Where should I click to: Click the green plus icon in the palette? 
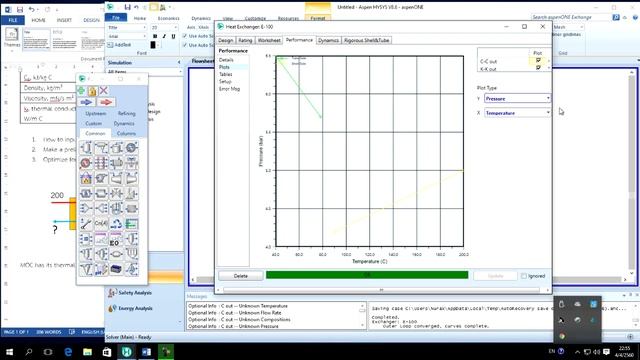[81, 90]
